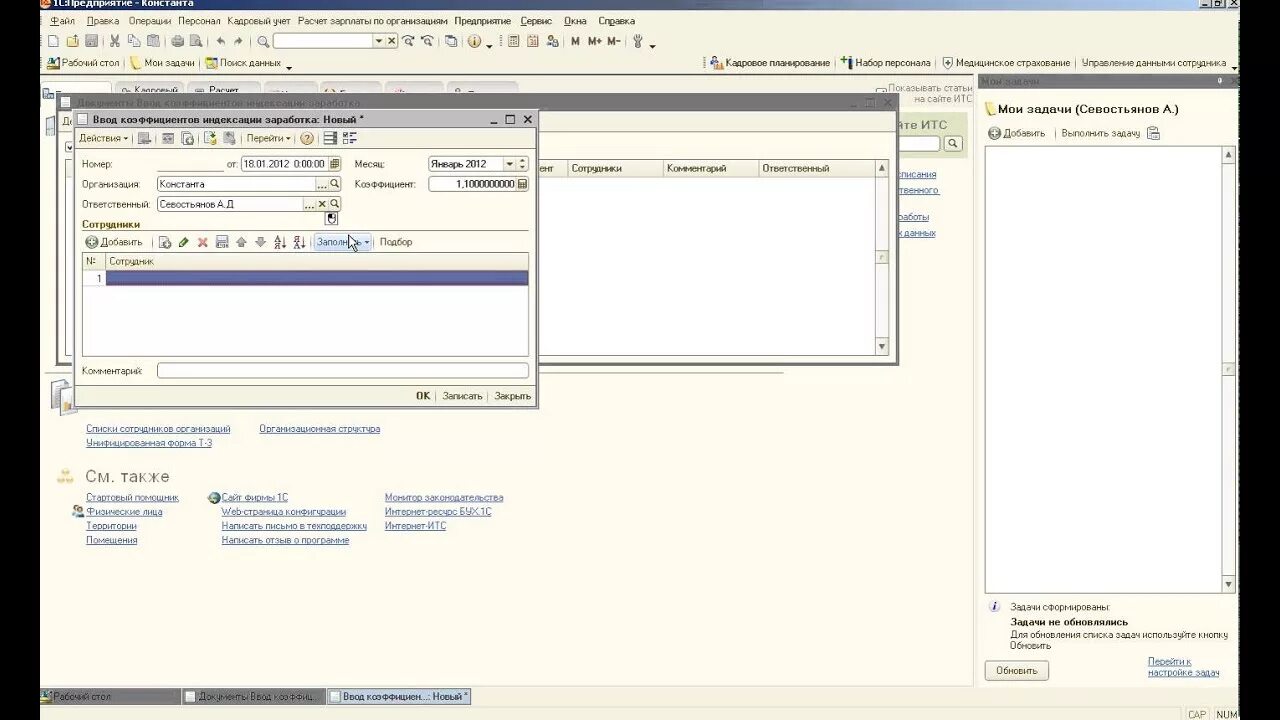
Task: Open the Действия dropdown in dialog
Action: 104,138
